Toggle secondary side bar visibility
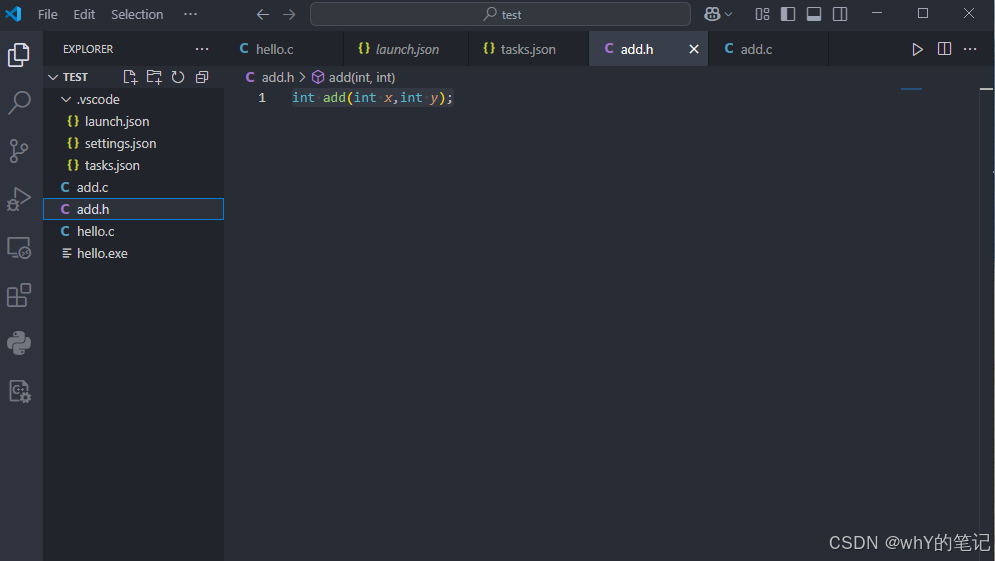 [x=840, y=14]
